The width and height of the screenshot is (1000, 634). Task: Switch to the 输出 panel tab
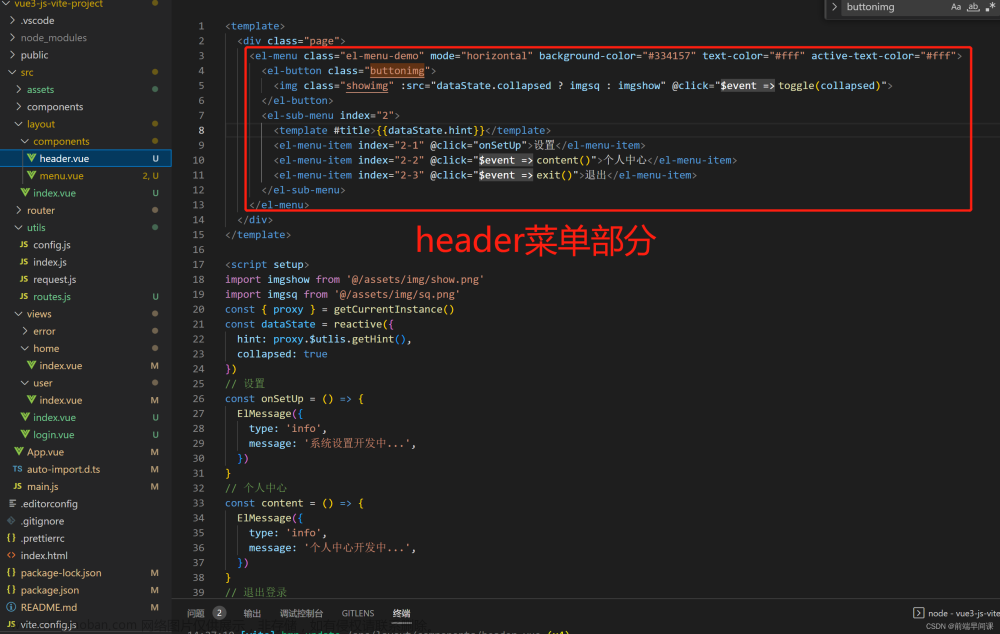[253, 613]
